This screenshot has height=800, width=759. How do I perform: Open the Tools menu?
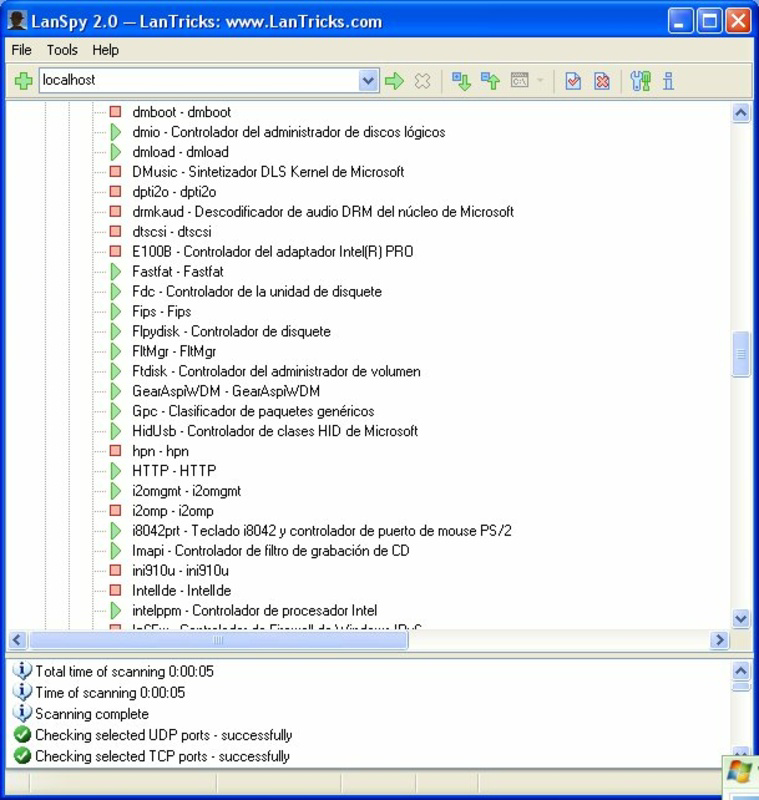(62, 50)
